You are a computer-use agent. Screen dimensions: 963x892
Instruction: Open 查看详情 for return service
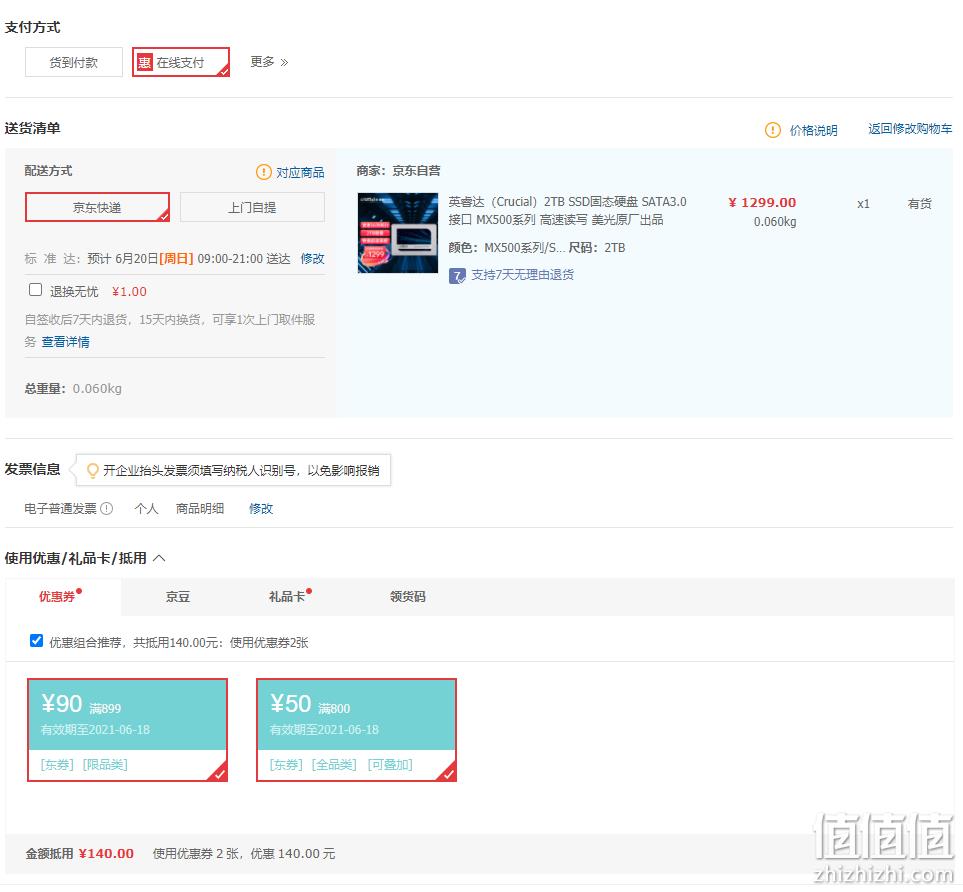pyautogui.click(x=65, y=342)
